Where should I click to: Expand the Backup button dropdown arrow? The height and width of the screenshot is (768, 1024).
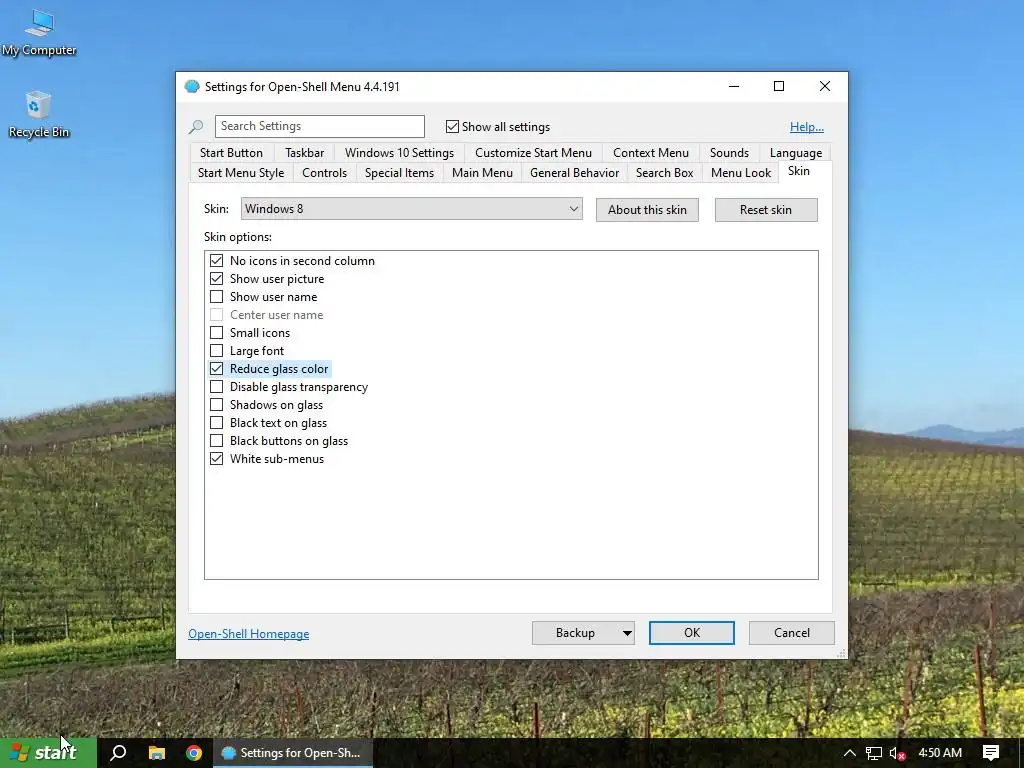click(x=627, y=633)
